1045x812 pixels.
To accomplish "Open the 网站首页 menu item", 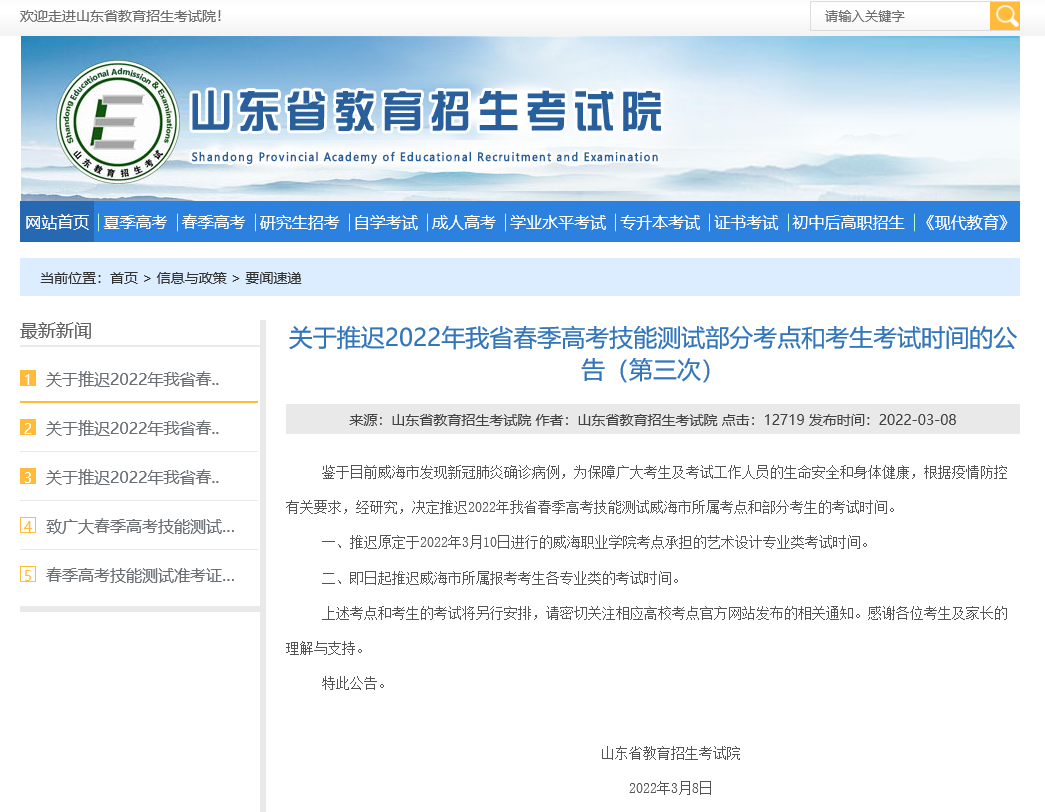I will click(x=57, y=222).
